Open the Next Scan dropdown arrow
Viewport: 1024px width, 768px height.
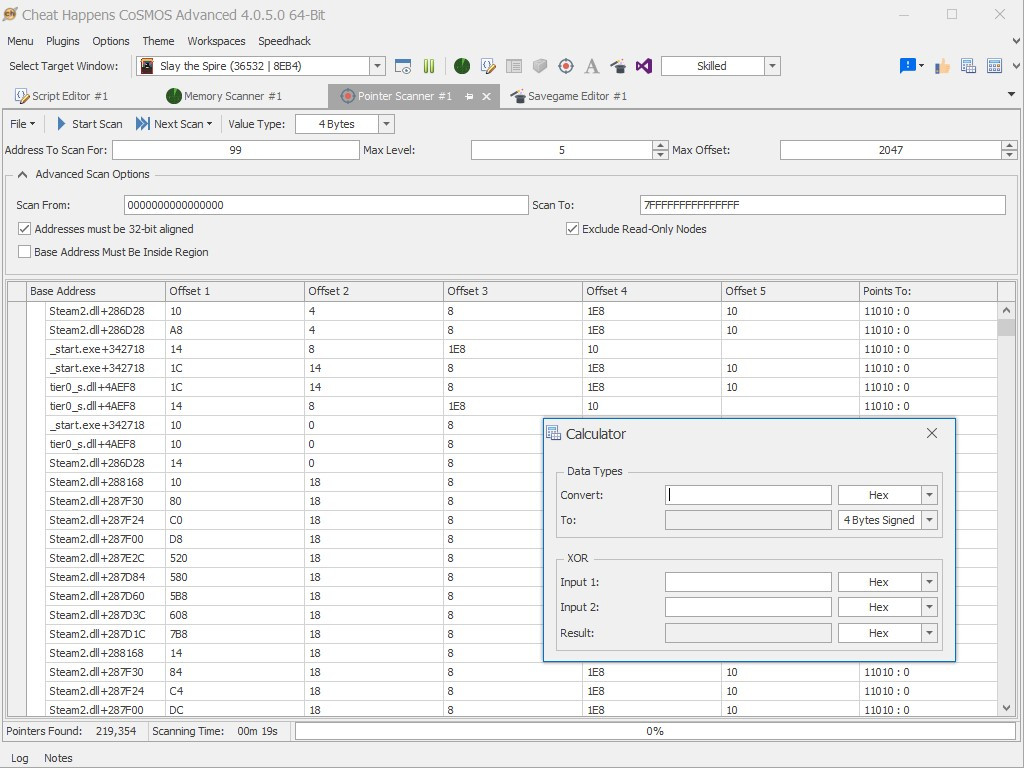(x=209, y=124)
